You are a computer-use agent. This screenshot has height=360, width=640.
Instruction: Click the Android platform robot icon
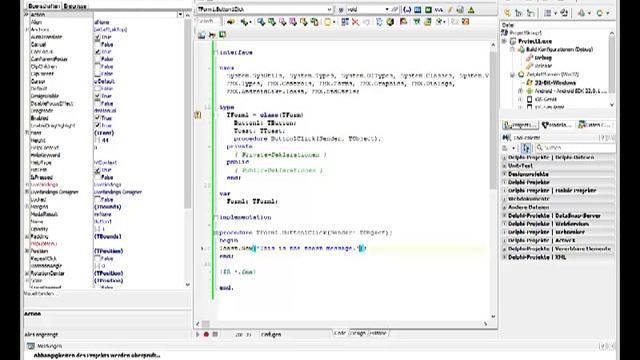(529, 91)
